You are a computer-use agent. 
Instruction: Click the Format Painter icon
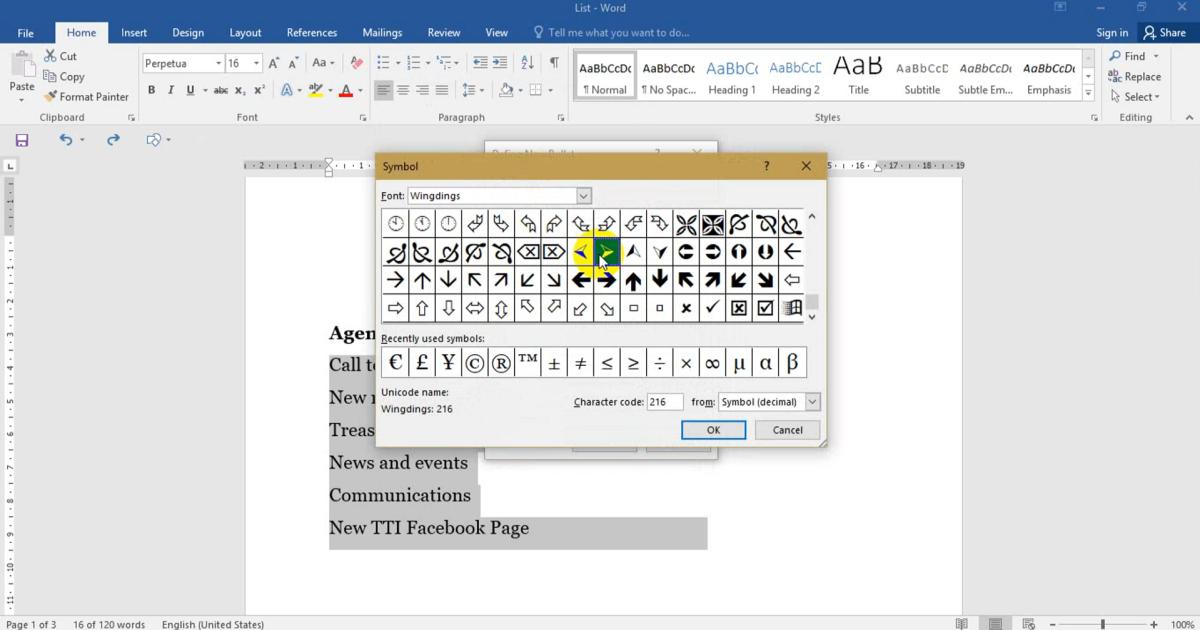[50, 97]
